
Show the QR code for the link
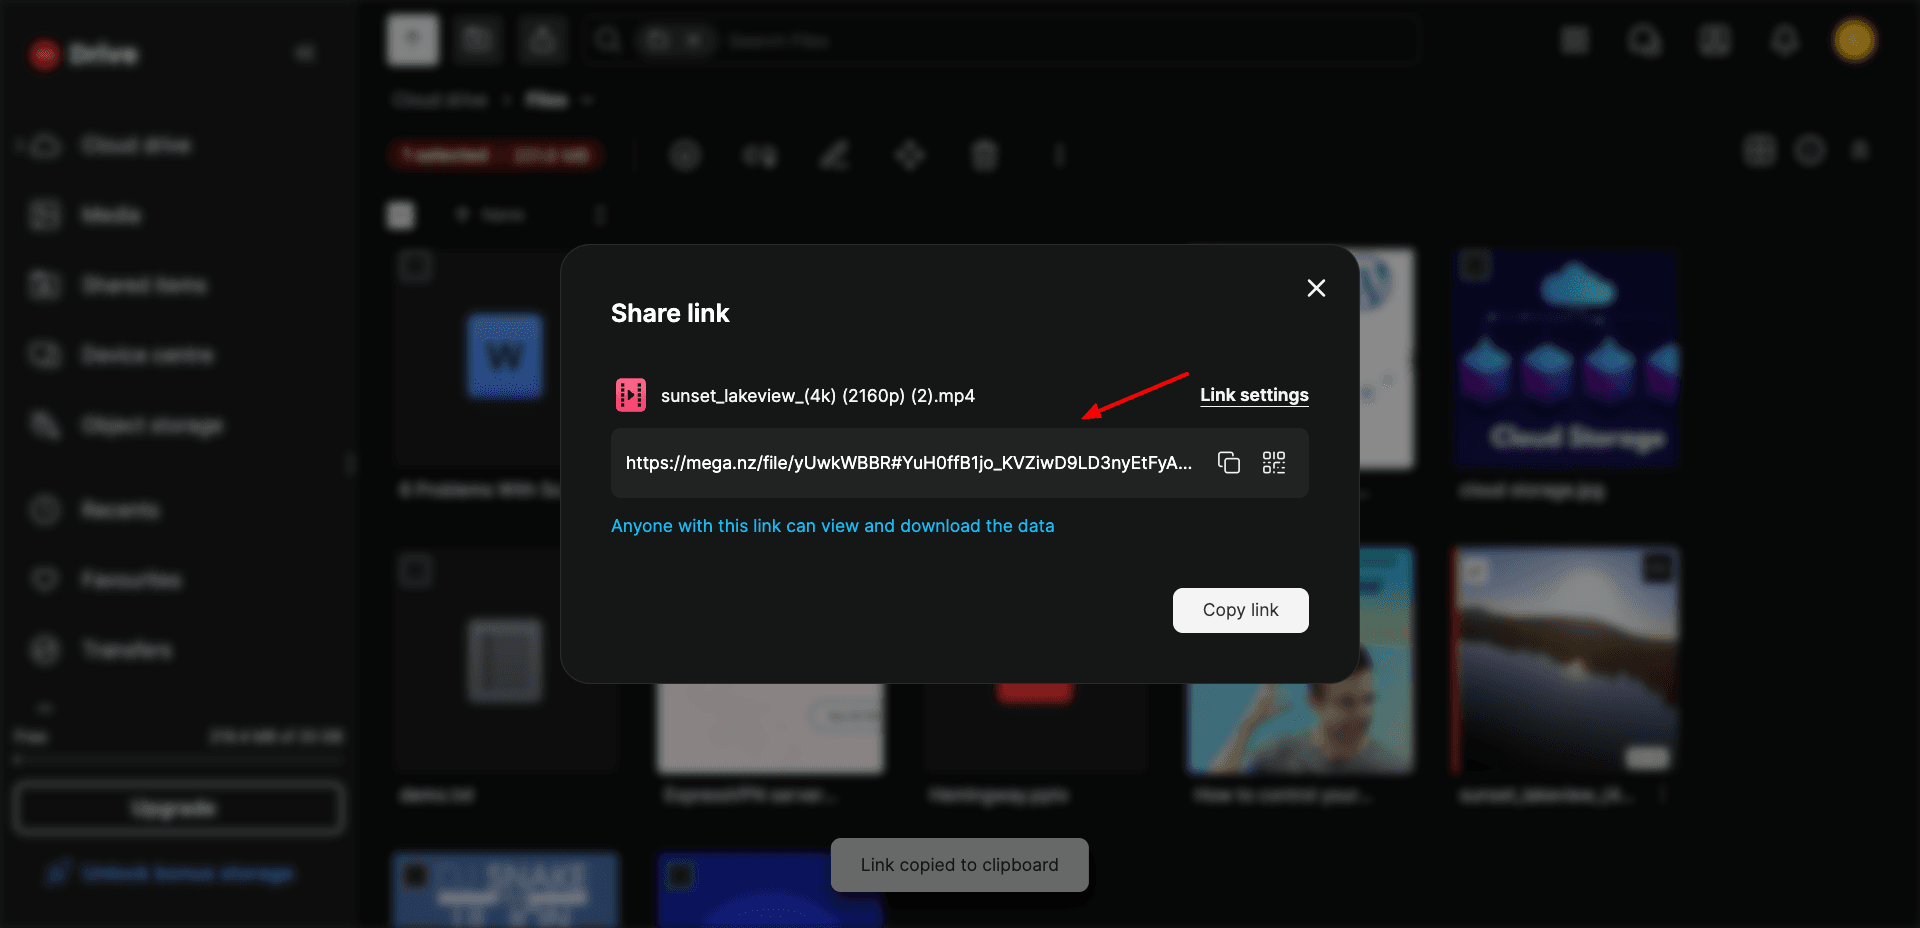[x=1273, y=463]
